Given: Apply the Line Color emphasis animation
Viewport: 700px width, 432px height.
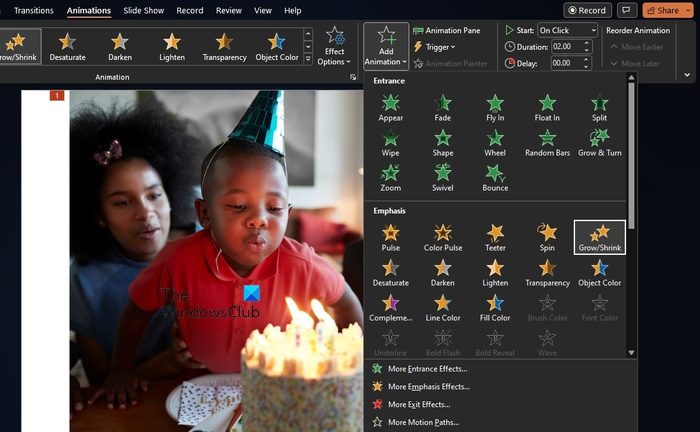Looking at the screenshot, I should tap(442, 308).
